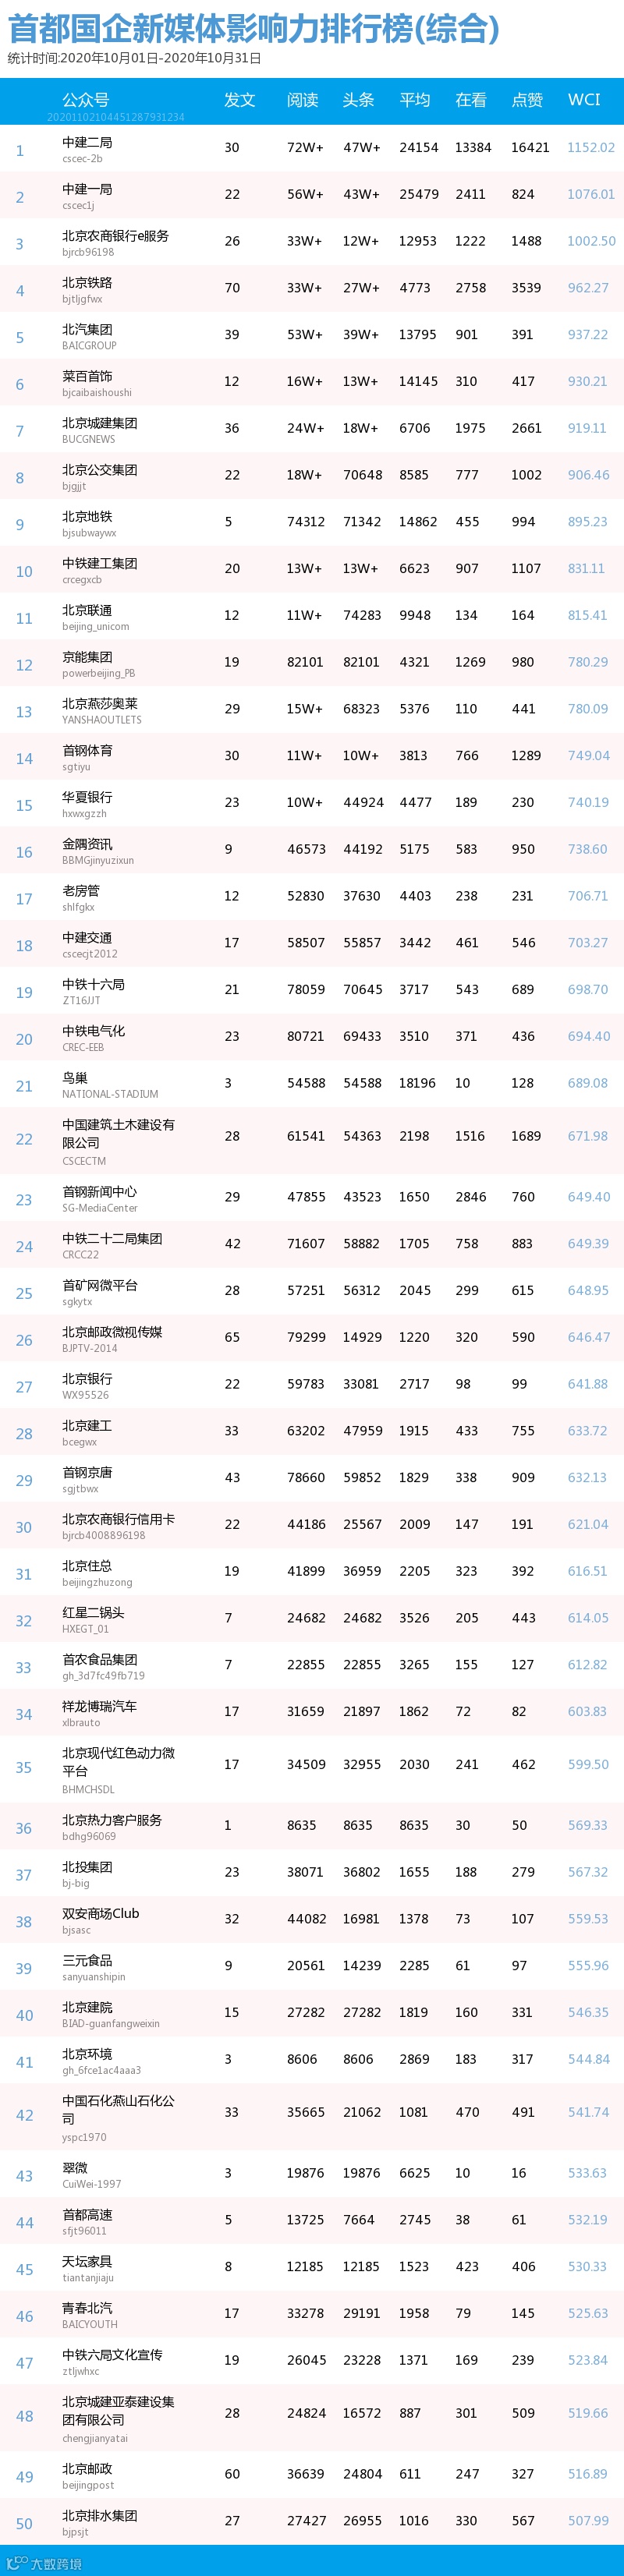Click account ID bj-big under 北投集团
Screen dimensions: 624x2576
pos(76,1884)
